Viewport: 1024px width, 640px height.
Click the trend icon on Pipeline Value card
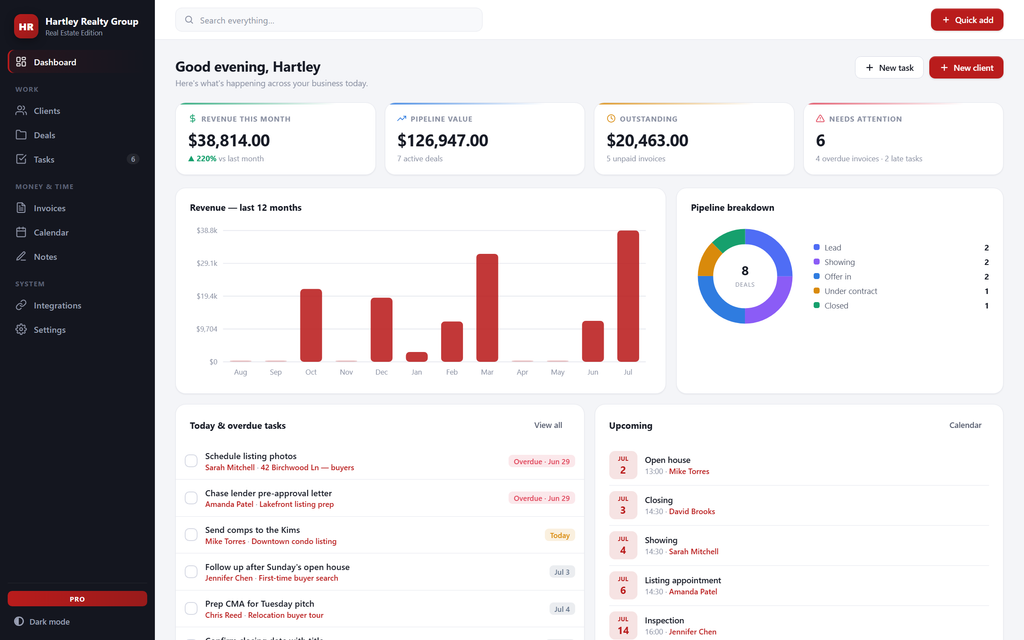(x=402, y=118)
